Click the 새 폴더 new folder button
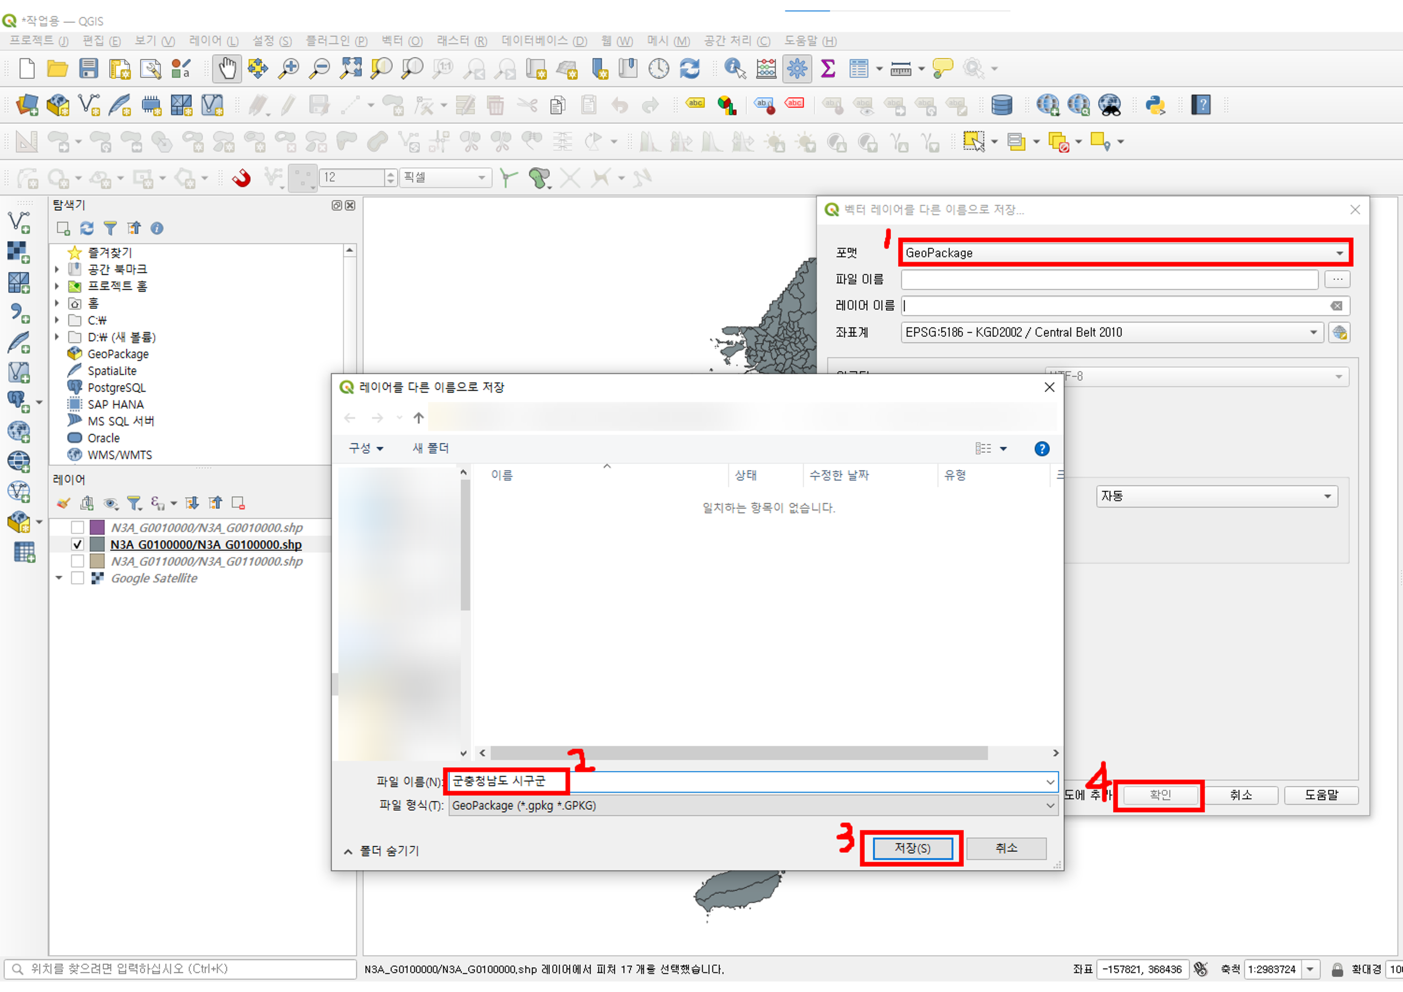The height and width of the screenshot is (992, 1403). 431,449
